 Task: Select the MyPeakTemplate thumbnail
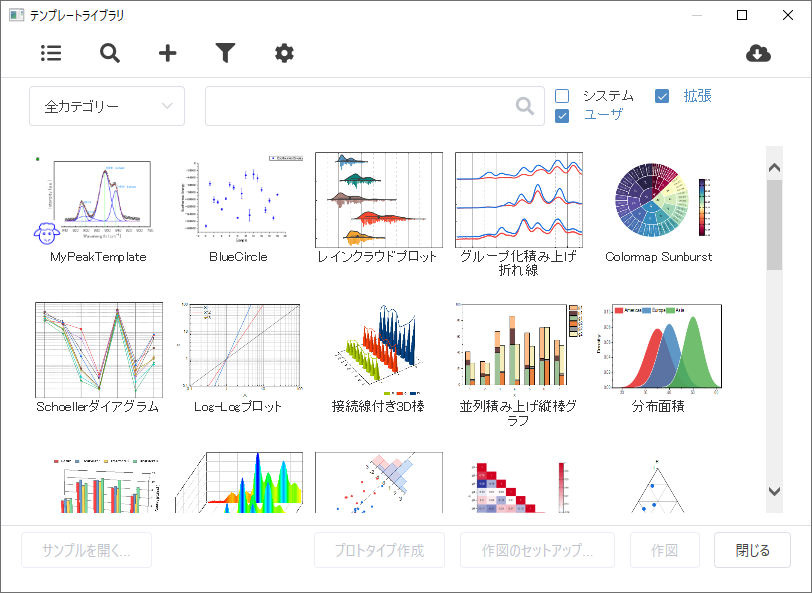point(98,200)
